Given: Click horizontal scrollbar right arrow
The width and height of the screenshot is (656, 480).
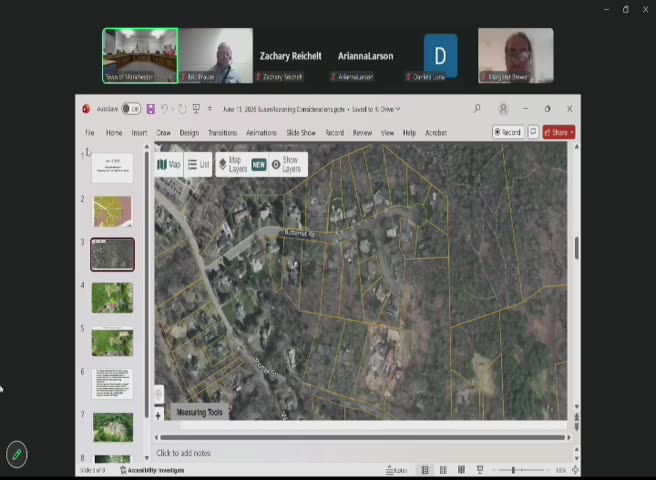Looking at the screenshot, I should click(x=569, y=437).
